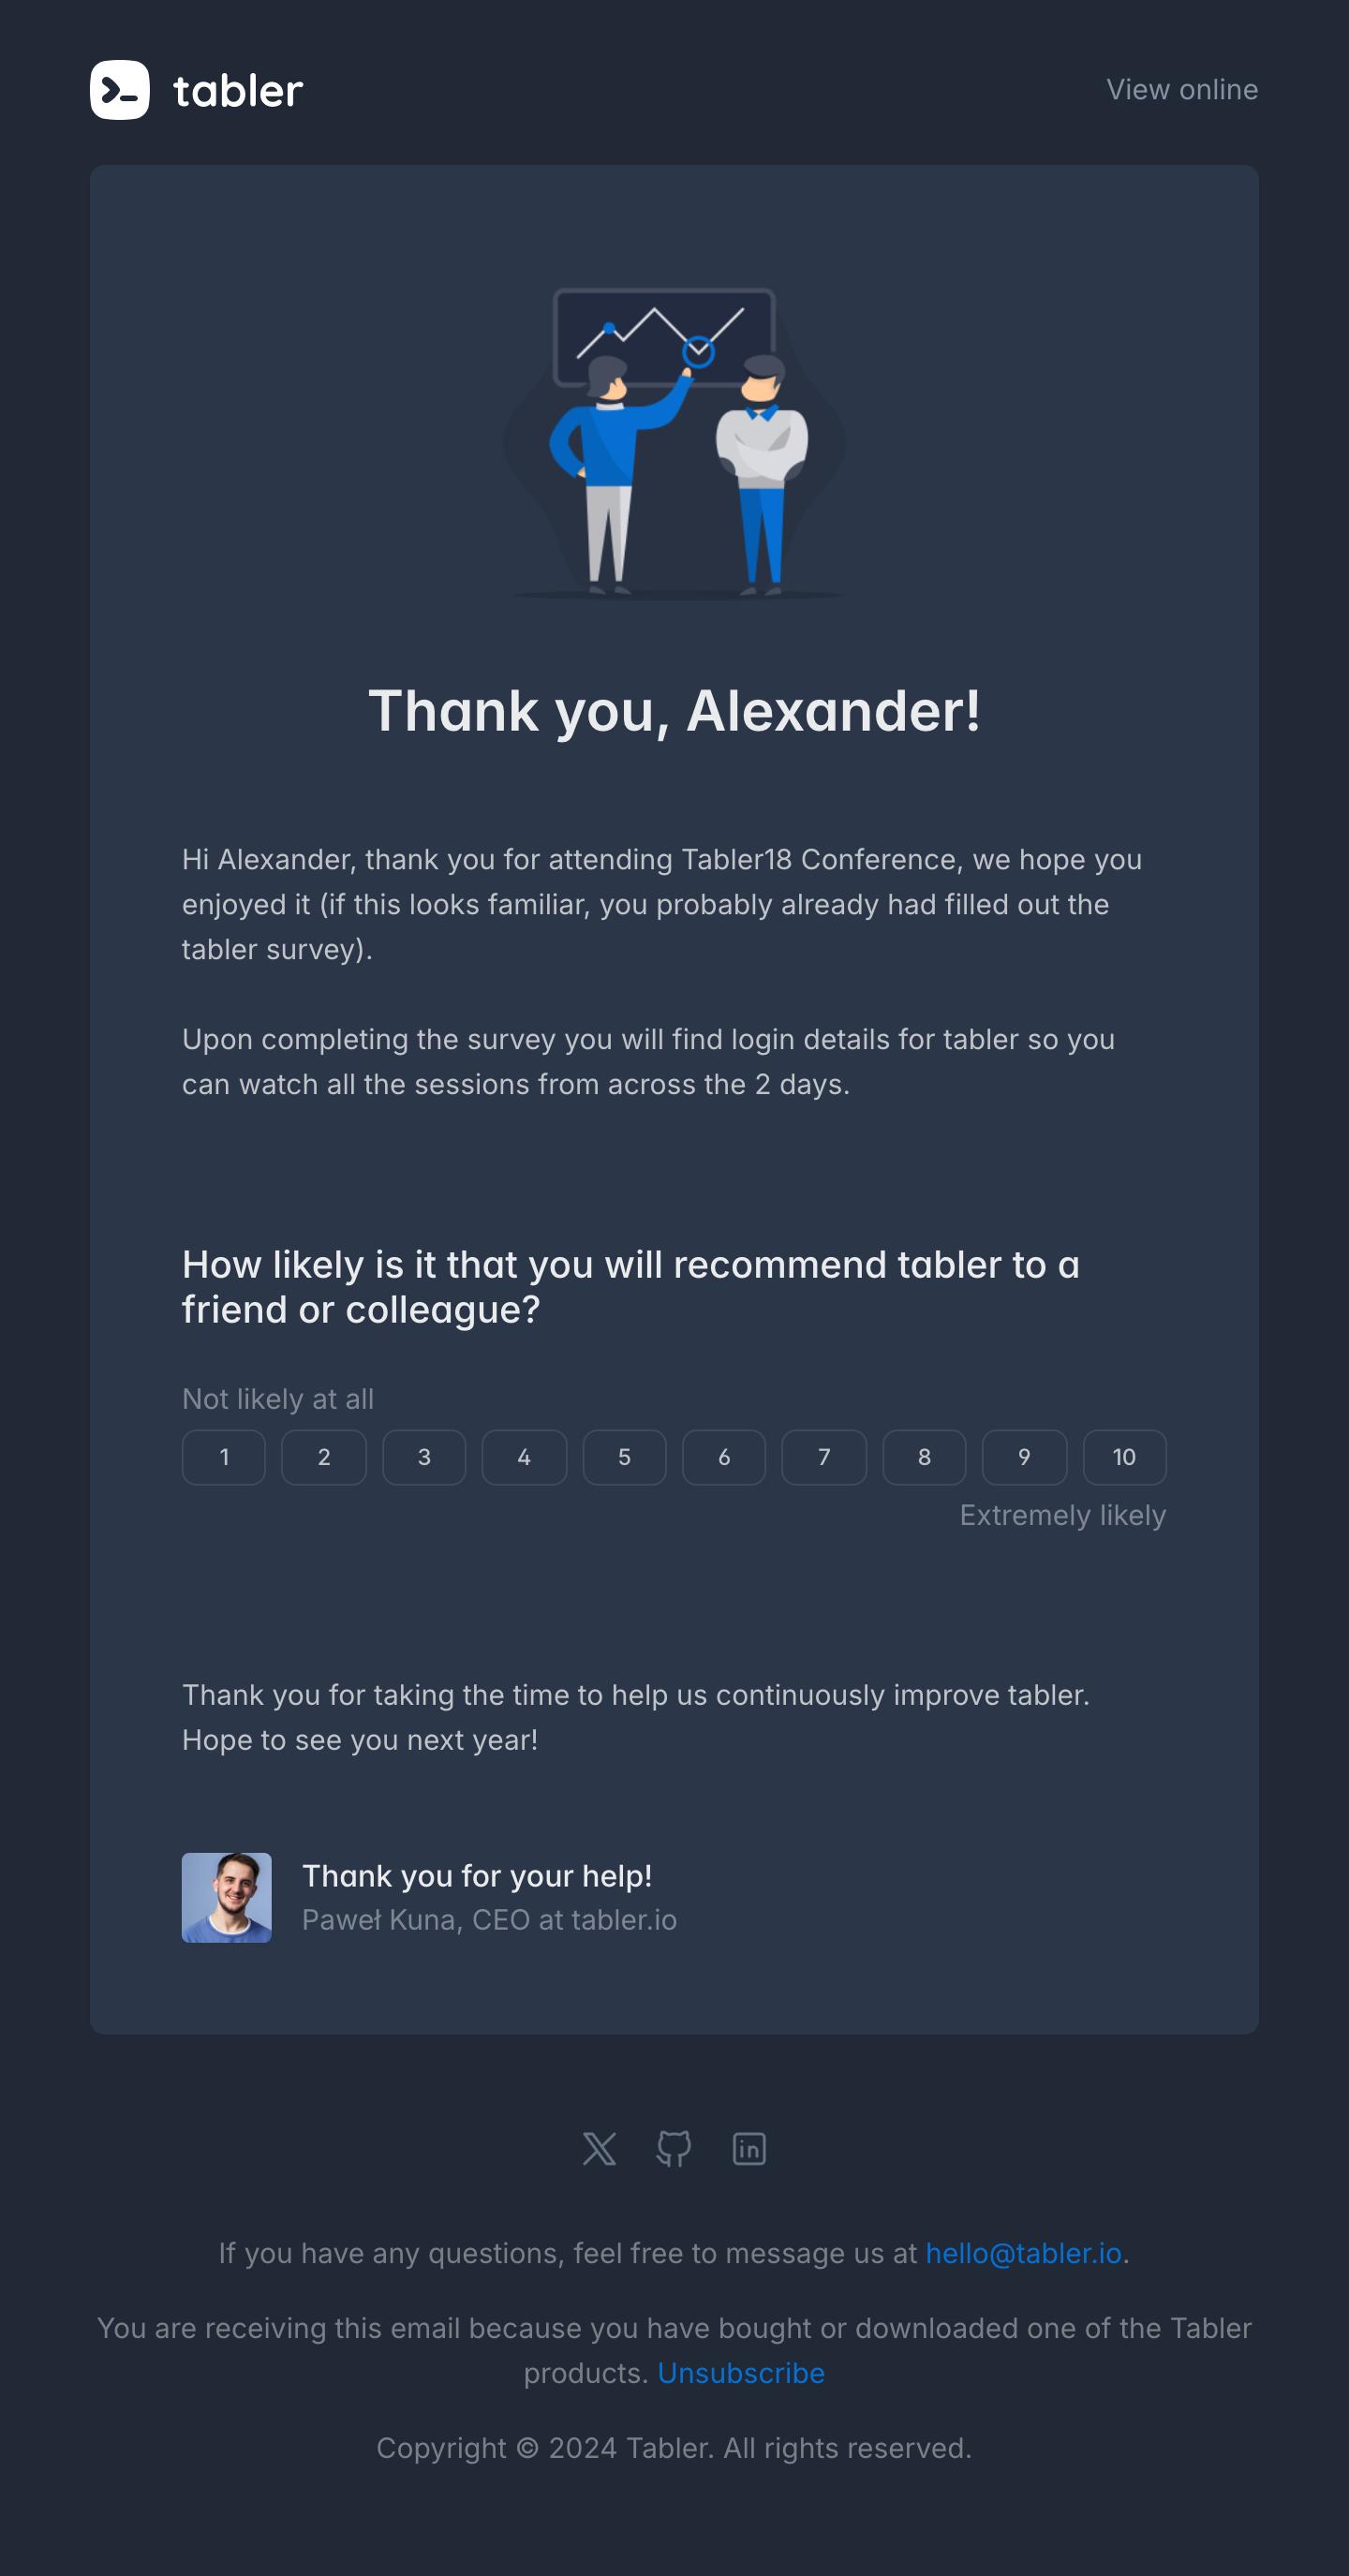Rate 9 on the recommendation scale
This screenshot has height=2576, width=1349.
point(1024,1457)
